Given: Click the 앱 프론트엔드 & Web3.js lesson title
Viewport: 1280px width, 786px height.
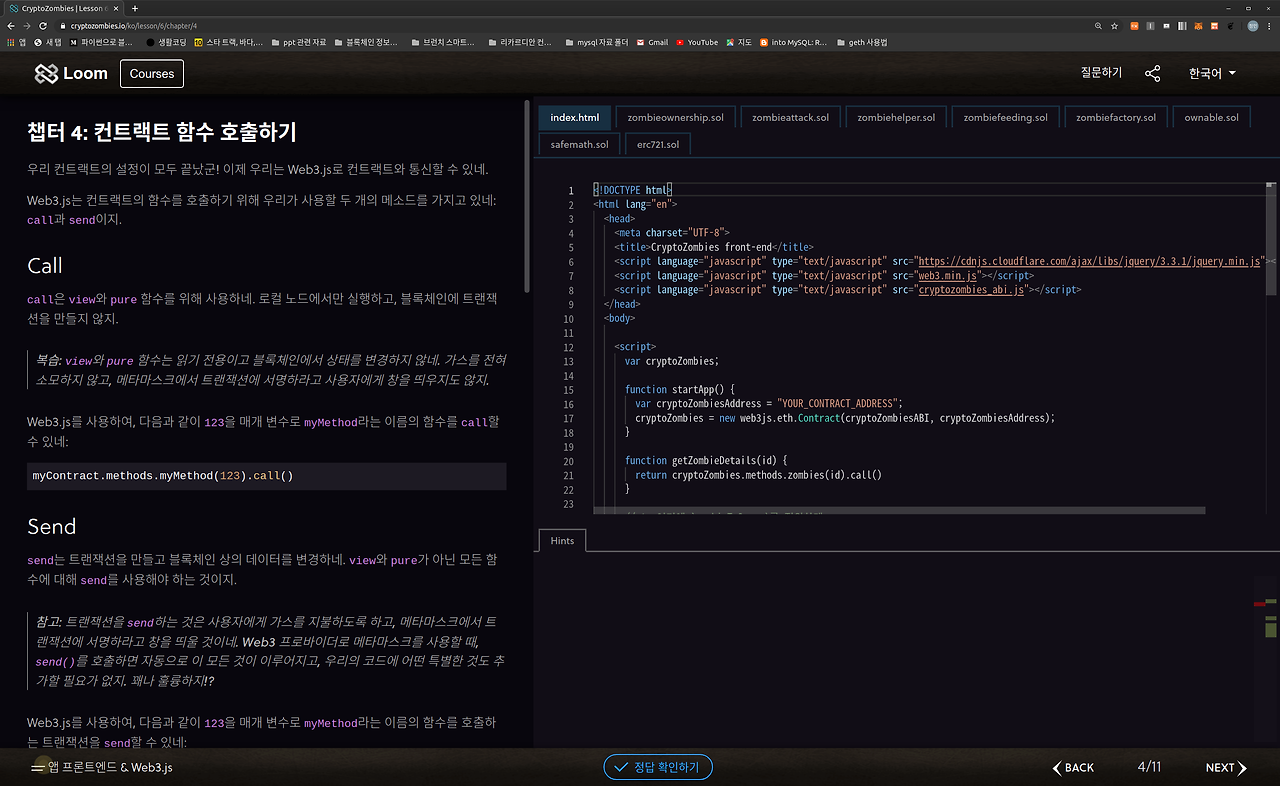Looking at the screenshot, I should [110, 767].
